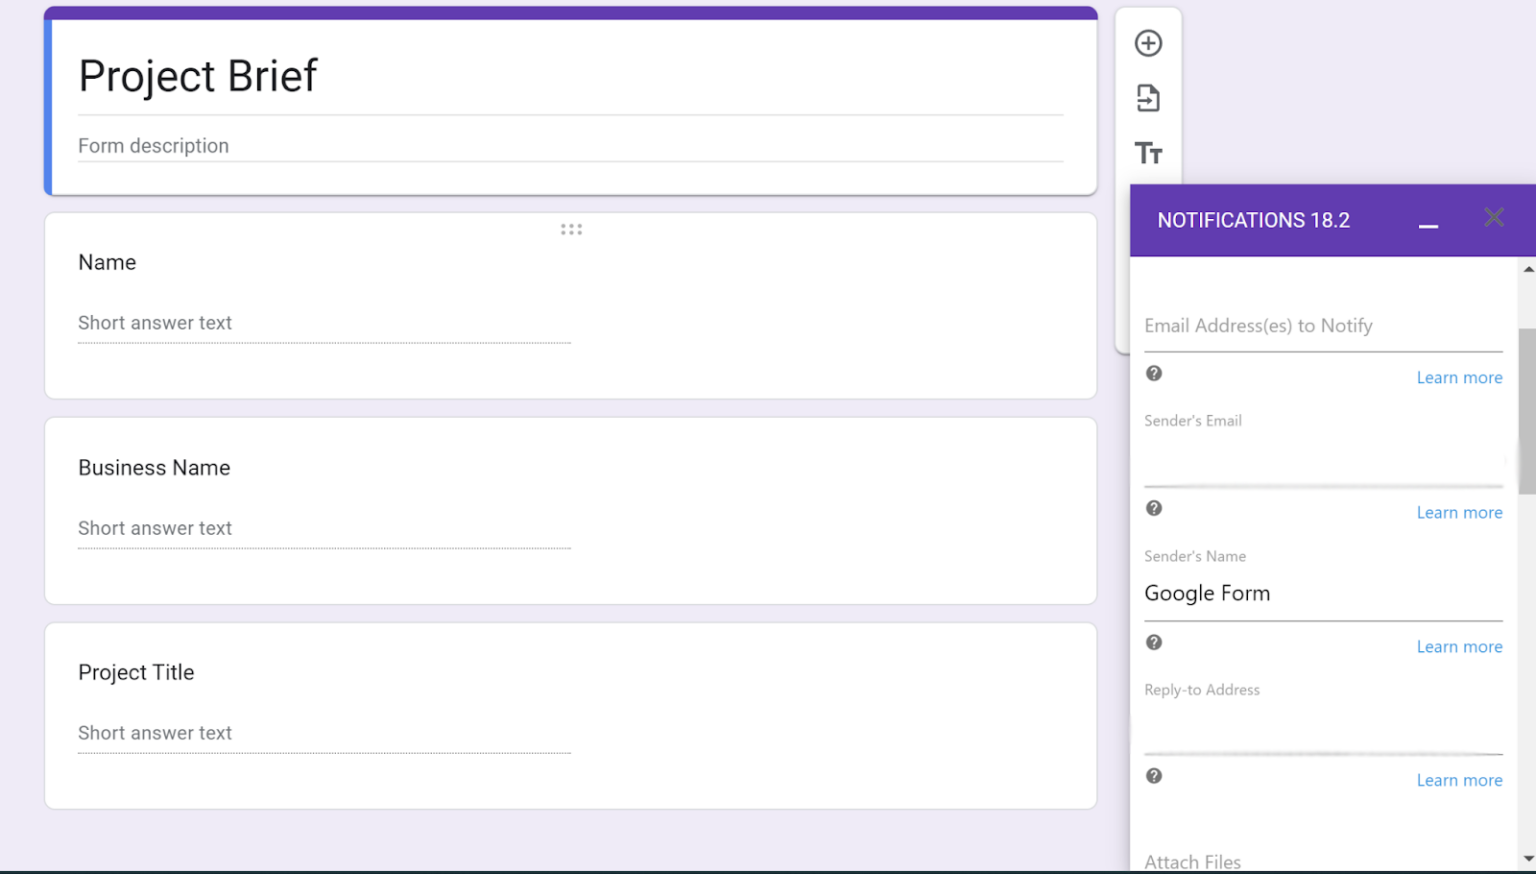Screen dimensions: 1536x874
Task: Click help icon under Sender's Email field
Action: point(1154,508)
